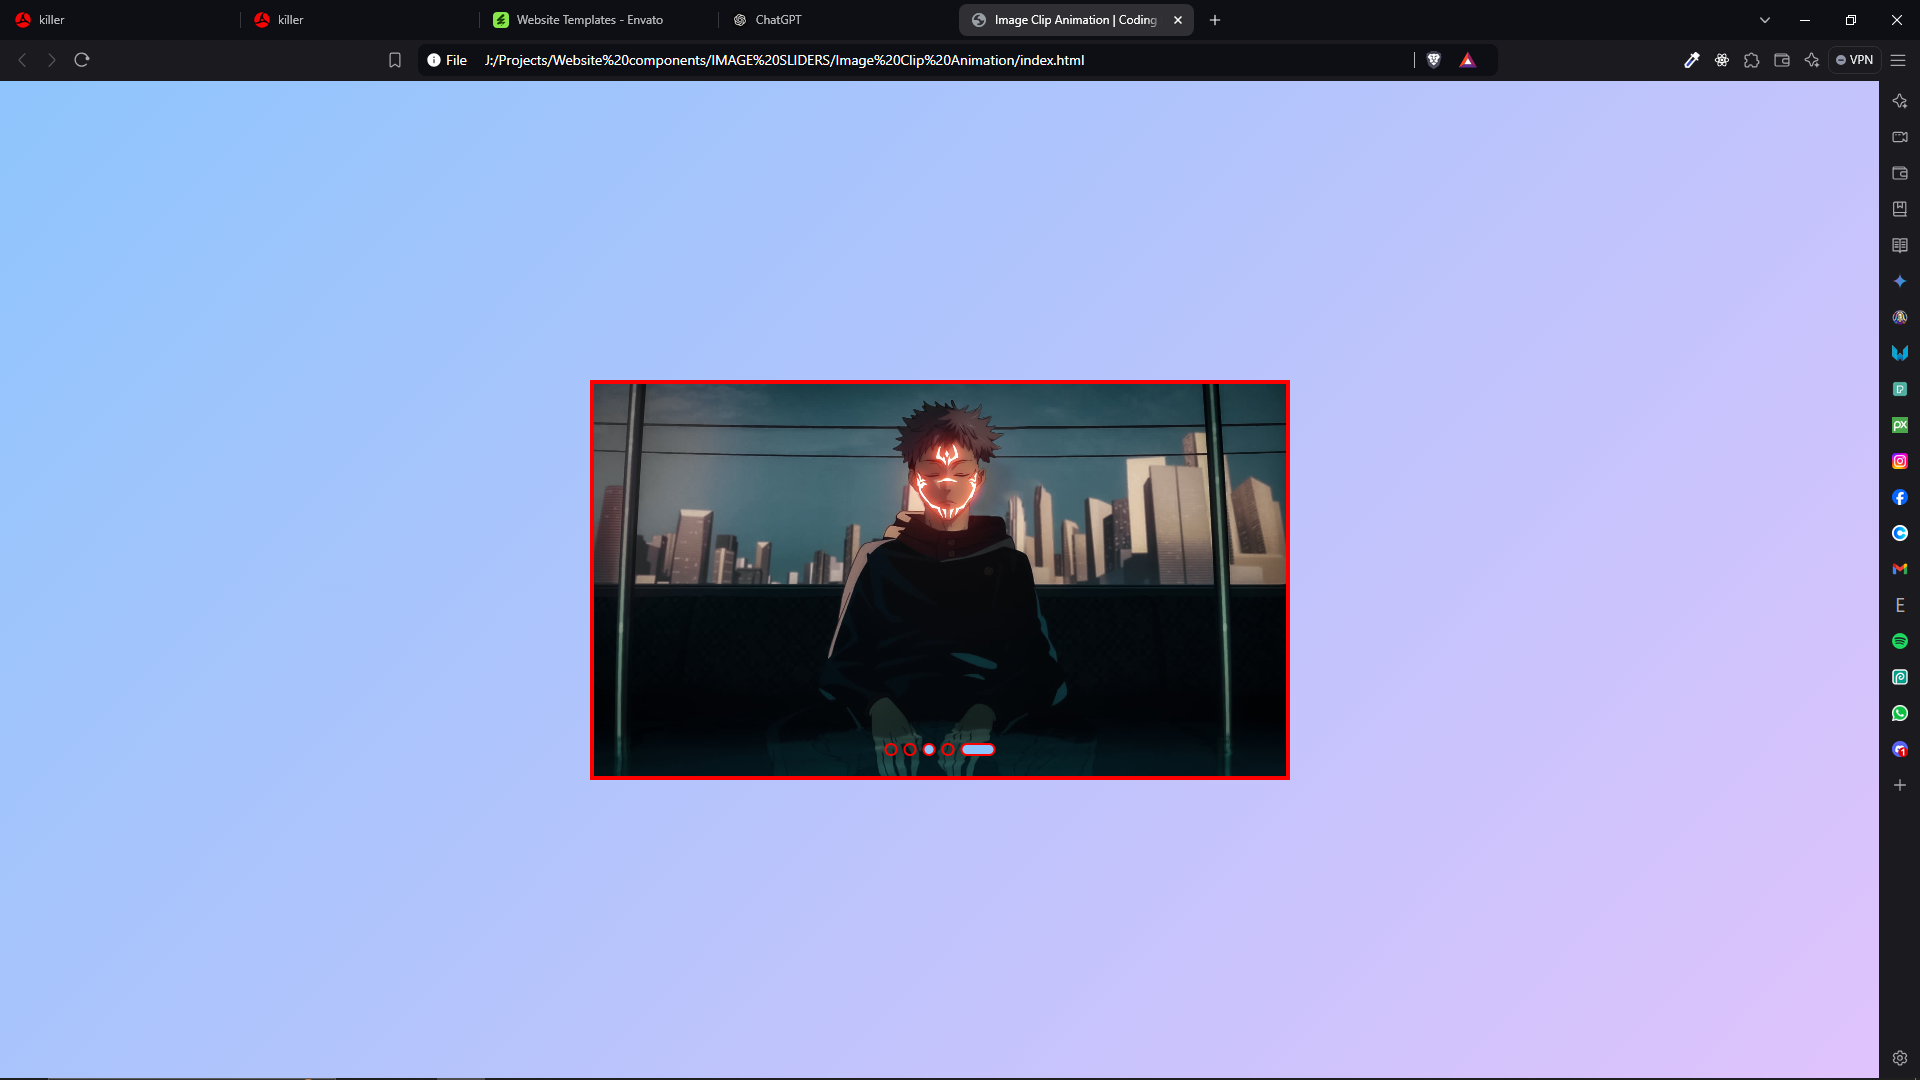This screenshot has height=1080, width=1920.
Task: Open WhatsApp in the sidebar
Action: tap(1900, 713)
